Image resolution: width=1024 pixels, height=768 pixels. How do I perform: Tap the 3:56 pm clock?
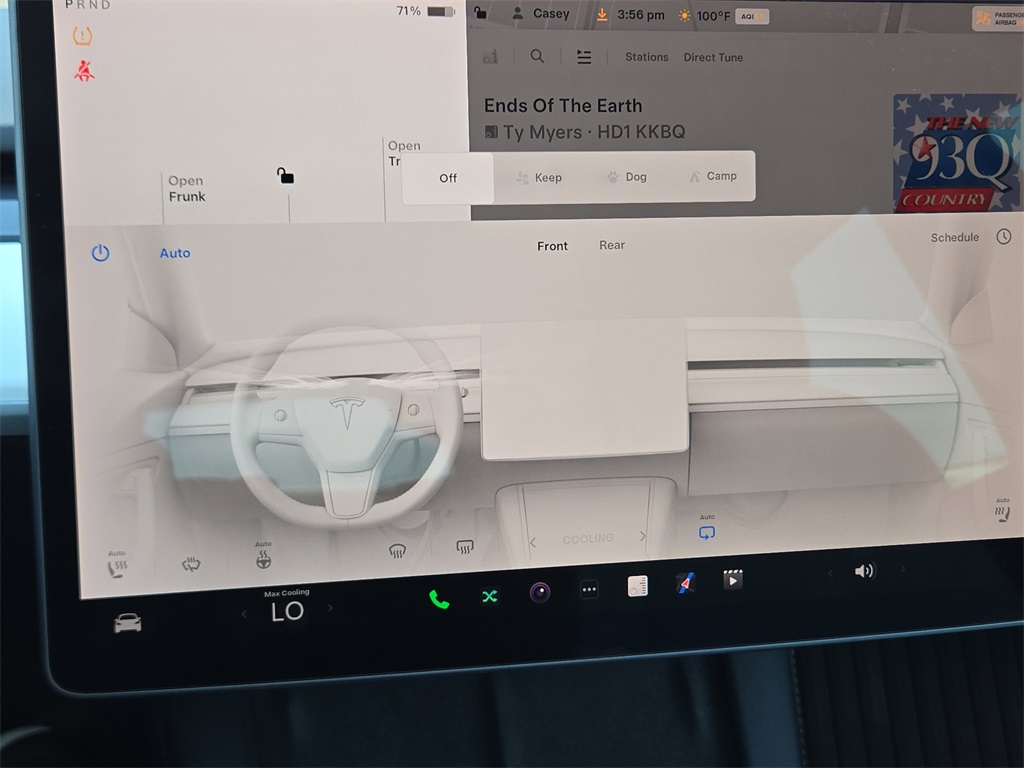tap(641, 15)
